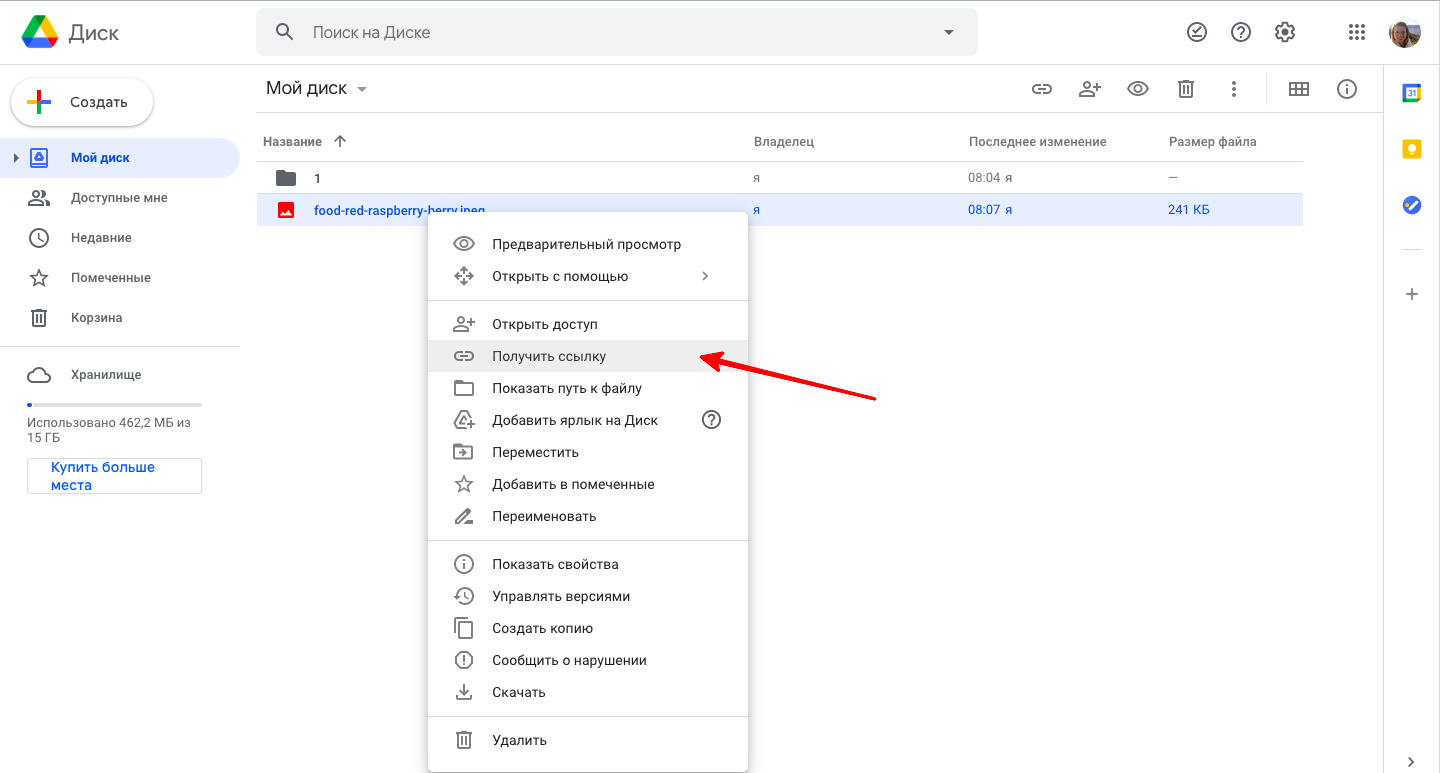Open Google Tasks side panel
This screenshot has width=1440, height=773.
click(1412, 205)
